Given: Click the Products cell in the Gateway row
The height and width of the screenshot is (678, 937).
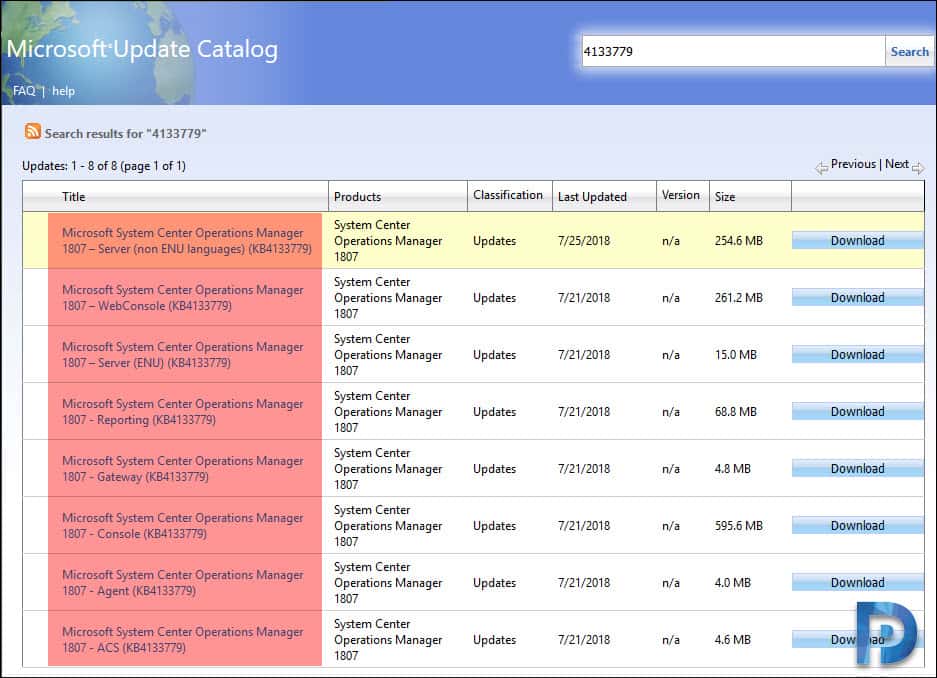Looking at the screenshot, I should pyautogui.click(x=388, y=469).
